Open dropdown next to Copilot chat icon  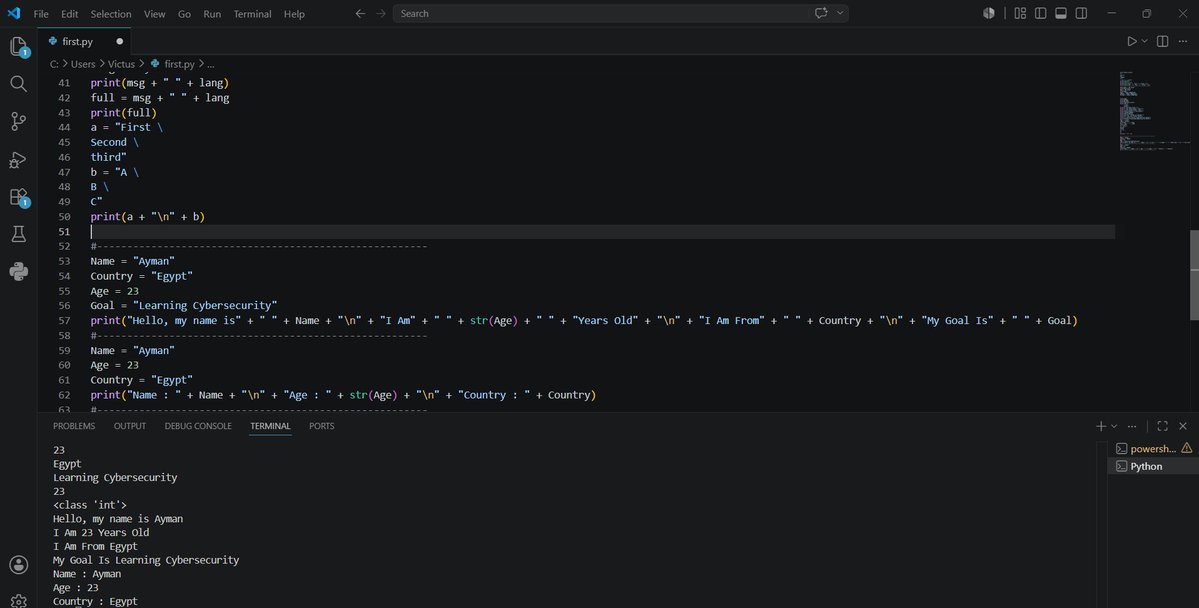[840, 13]
